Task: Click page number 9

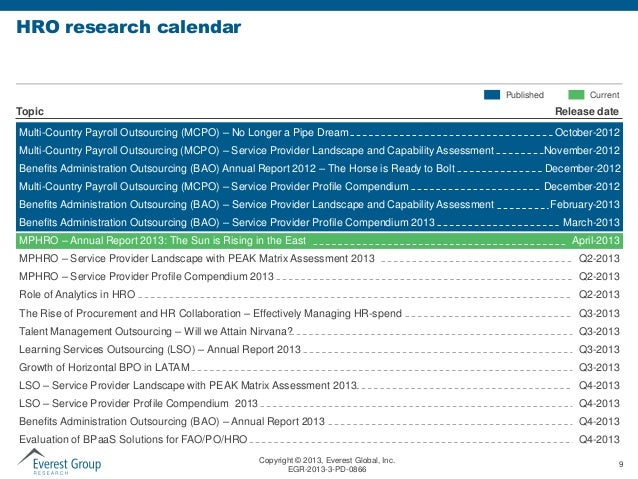Action: [x=621, y=464]
